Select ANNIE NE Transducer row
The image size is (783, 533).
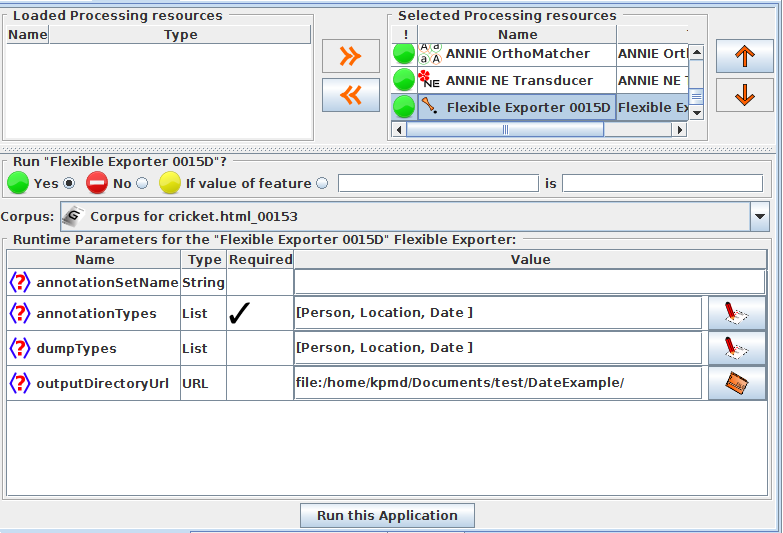tap(518, 80)
